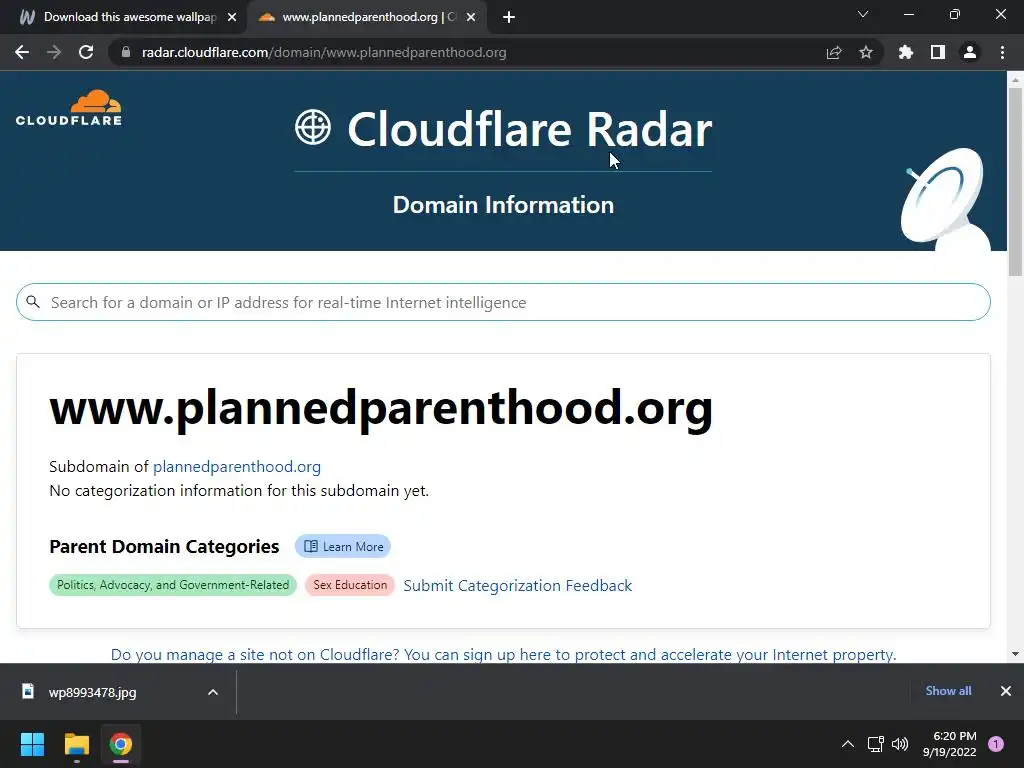Open the Cloudflare sign up link
This screenshot has width=1024, height=768.
(504, 654)
